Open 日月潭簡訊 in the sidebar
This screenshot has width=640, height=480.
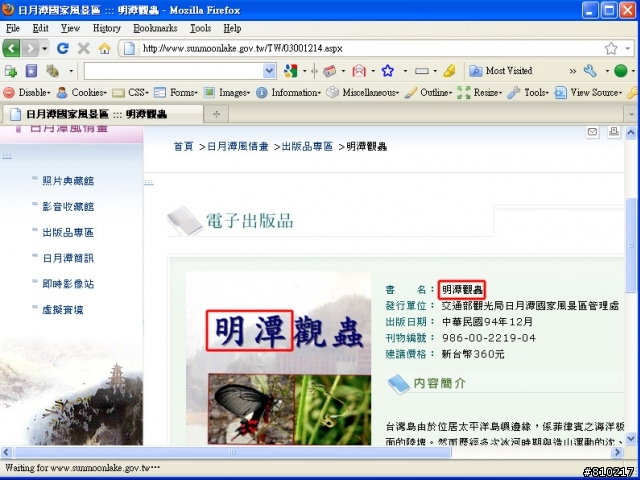[x=68, y=258]
